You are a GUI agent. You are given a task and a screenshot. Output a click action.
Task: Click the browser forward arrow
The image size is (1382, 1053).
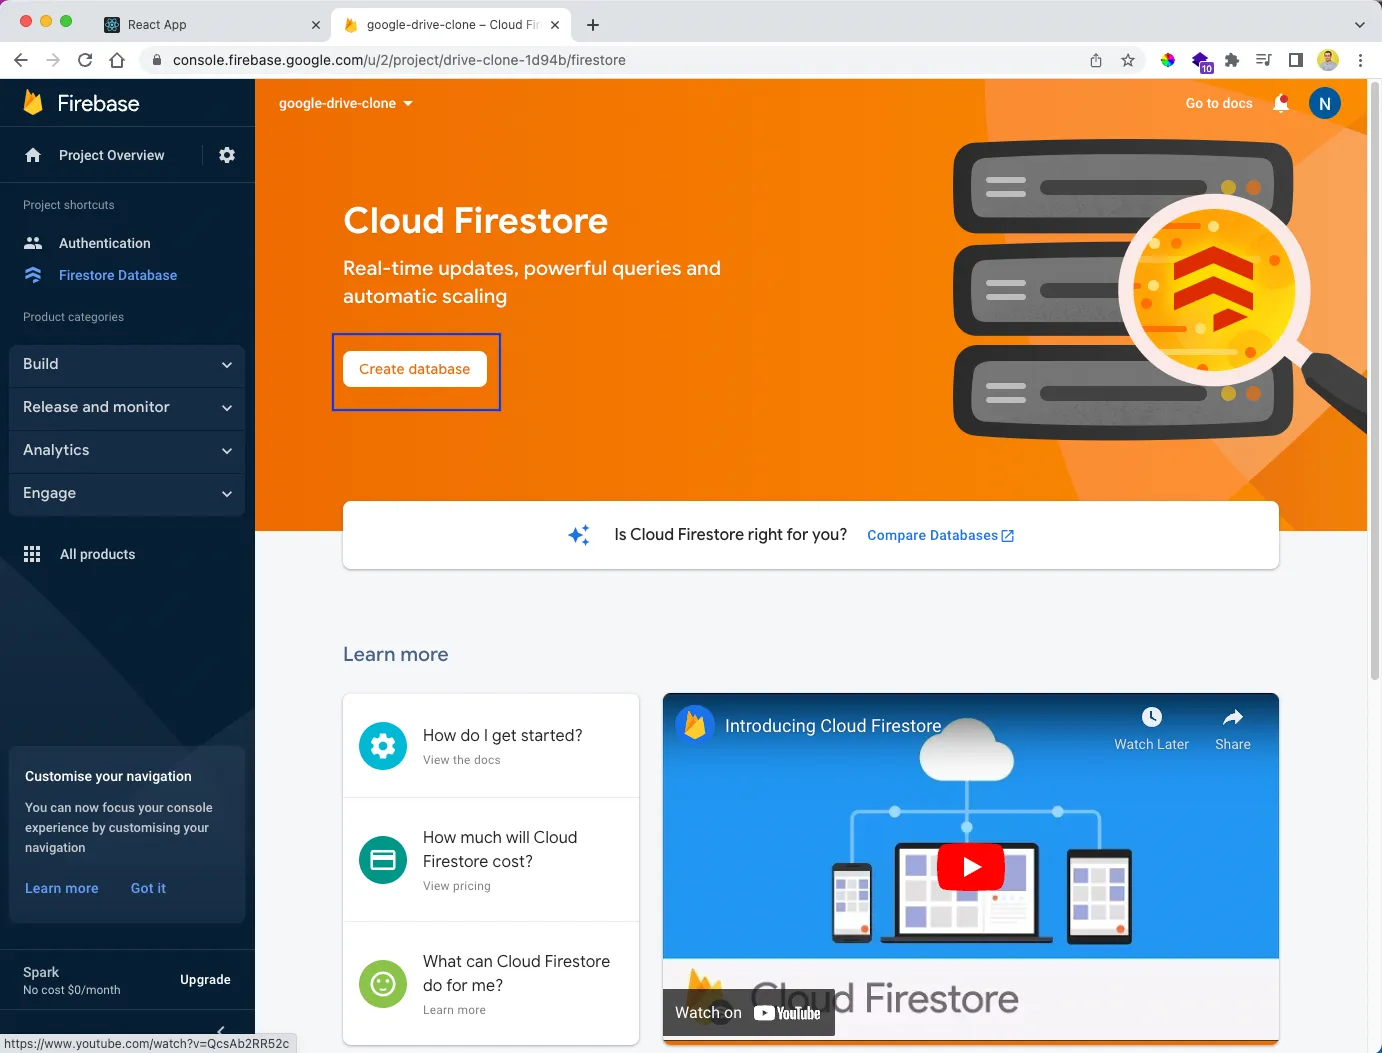53,60
